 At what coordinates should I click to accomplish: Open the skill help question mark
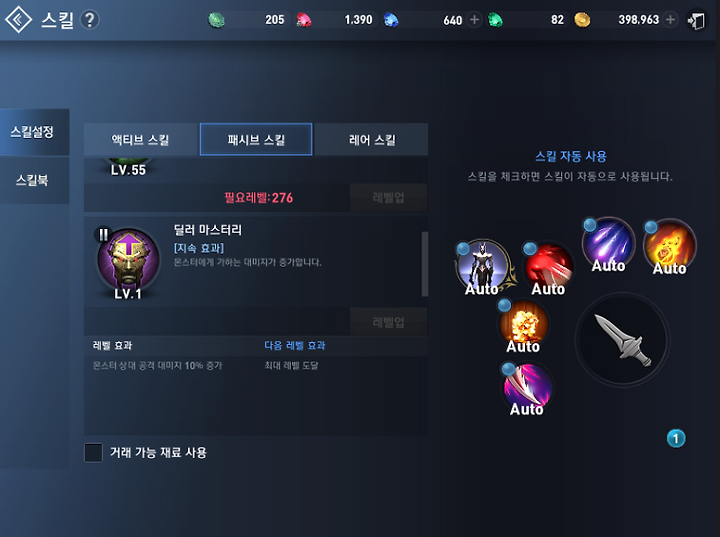coord(90,20)
